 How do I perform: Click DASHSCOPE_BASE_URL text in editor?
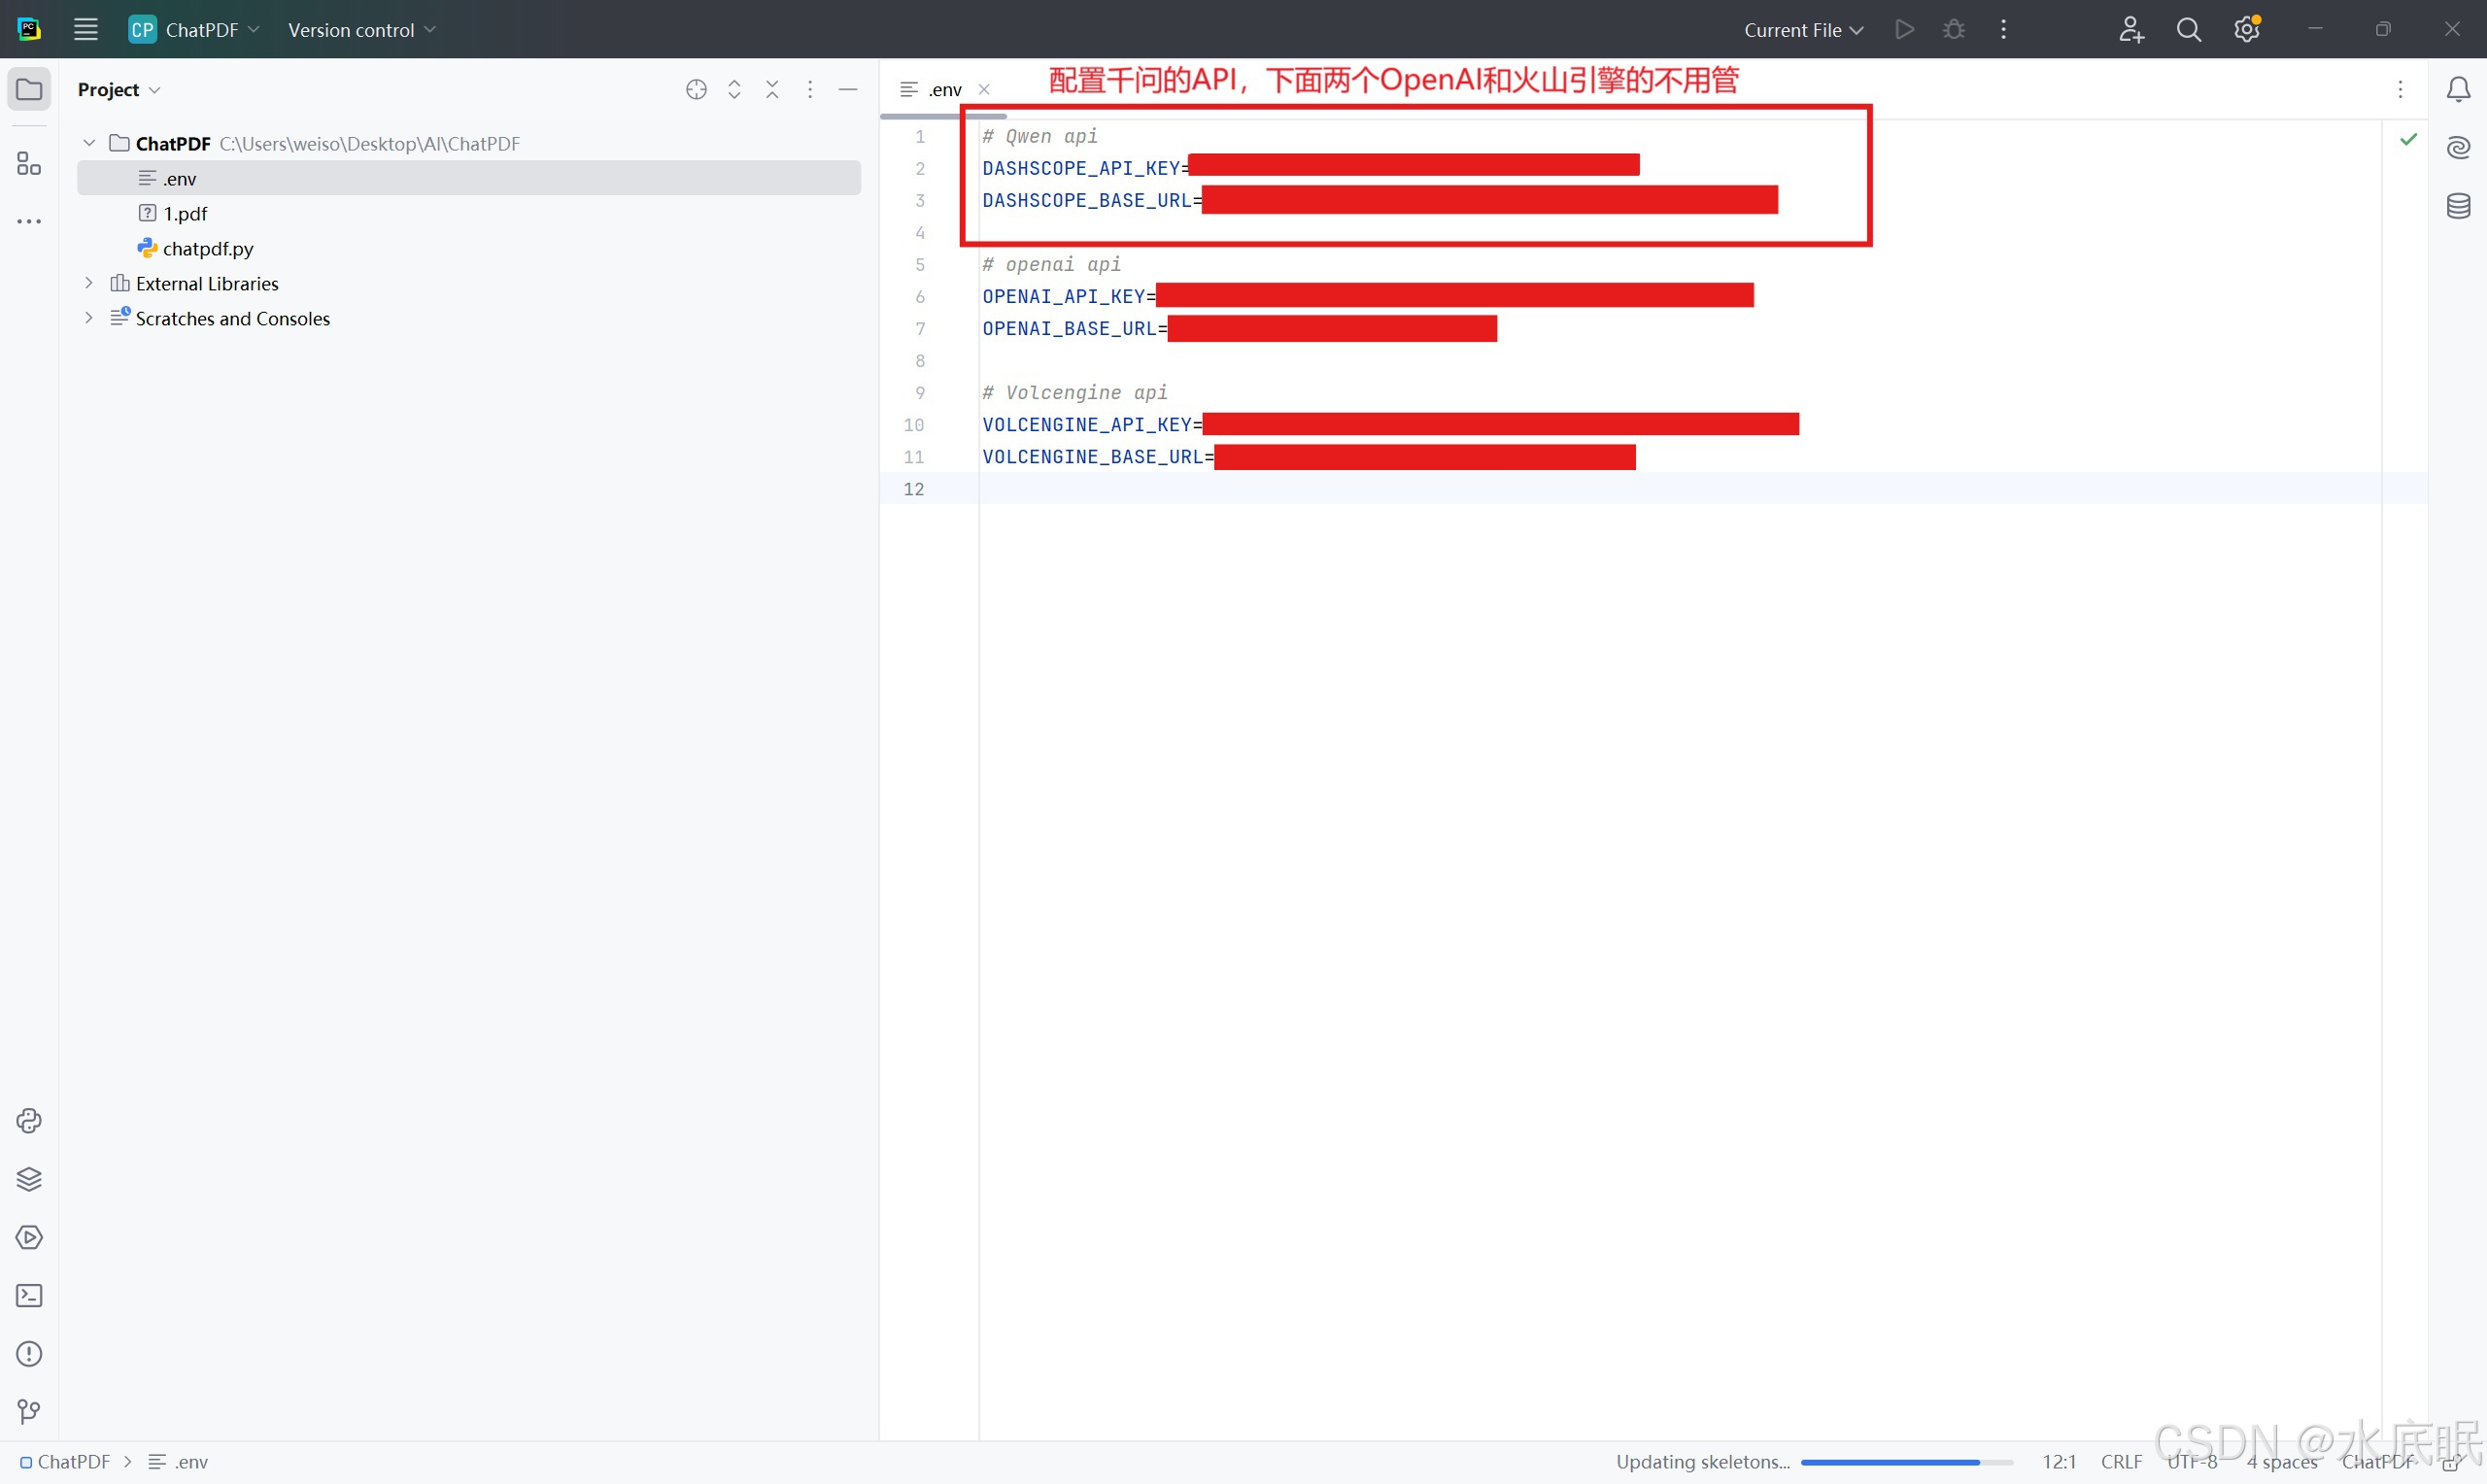[1086, 200]
